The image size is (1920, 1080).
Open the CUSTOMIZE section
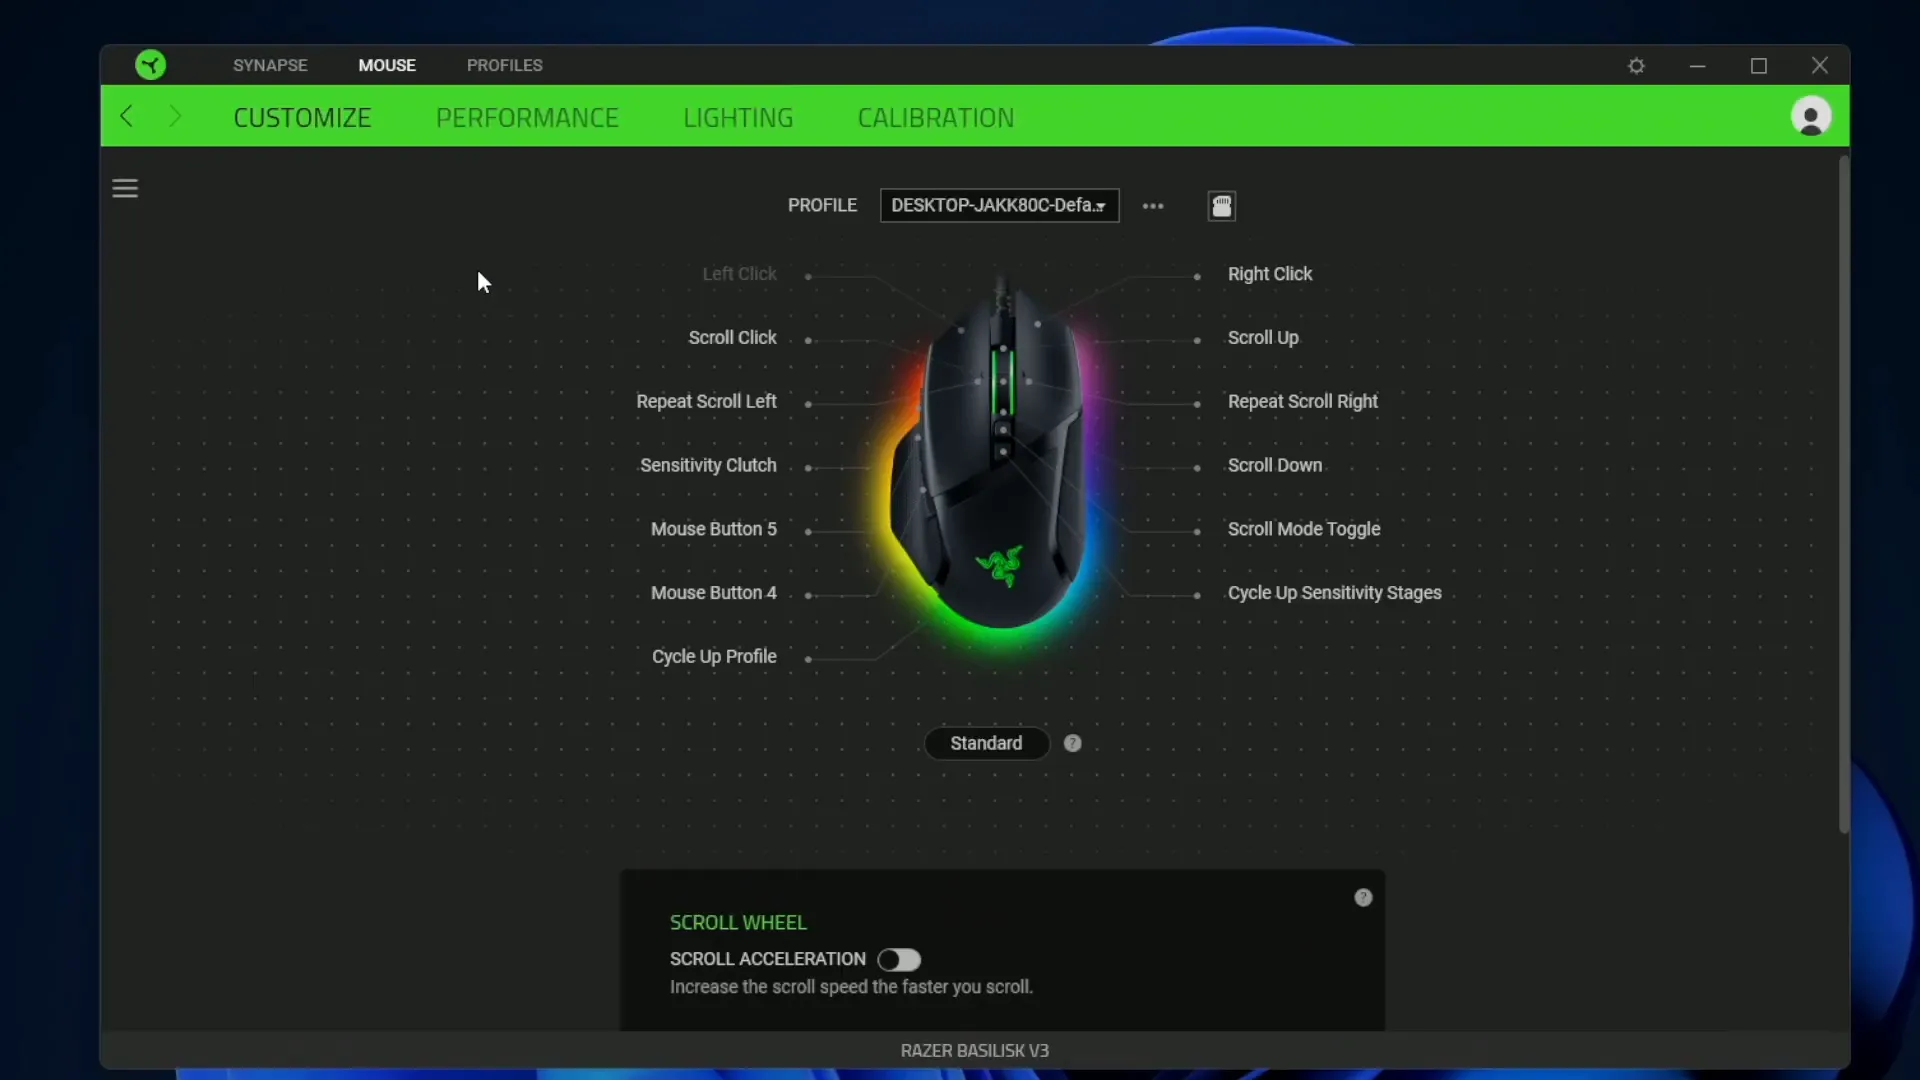(302, 117)
